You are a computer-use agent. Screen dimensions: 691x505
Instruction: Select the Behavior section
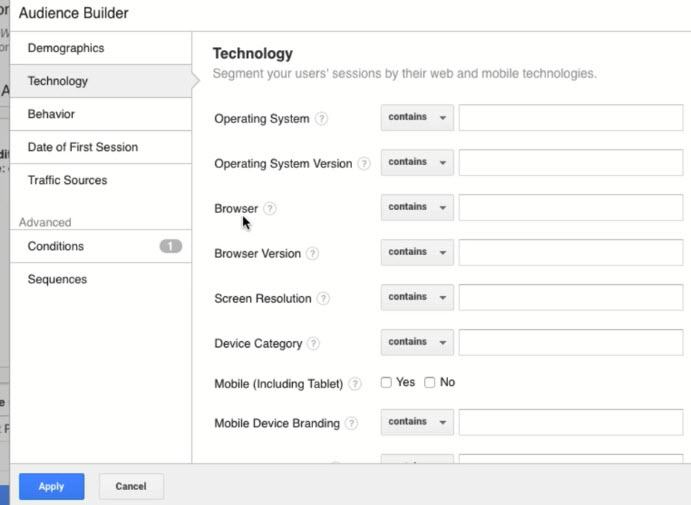click(x=51, y=114)
